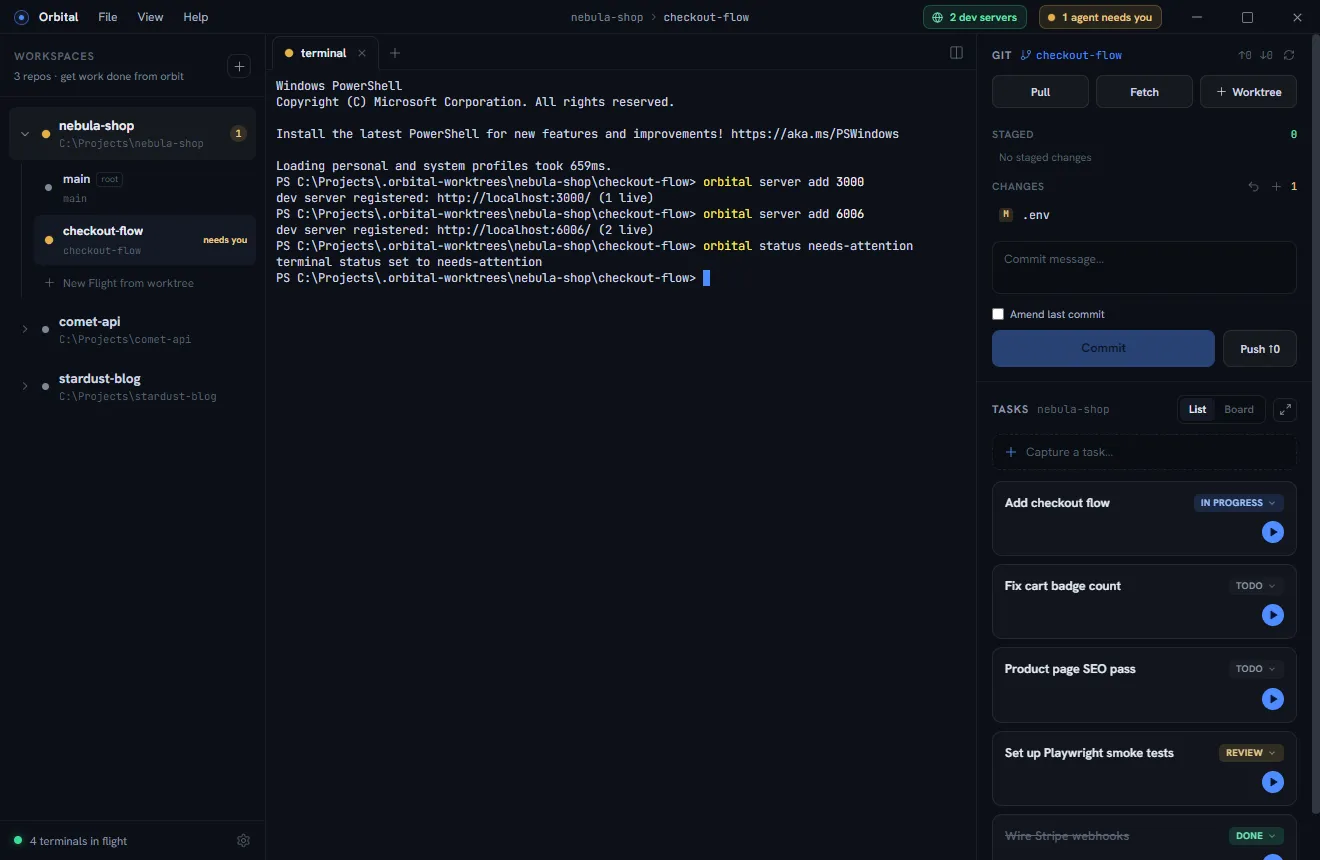Open the 1 agent needs you notification
The image size is (1320, 860).
(x=1100, y=17)
